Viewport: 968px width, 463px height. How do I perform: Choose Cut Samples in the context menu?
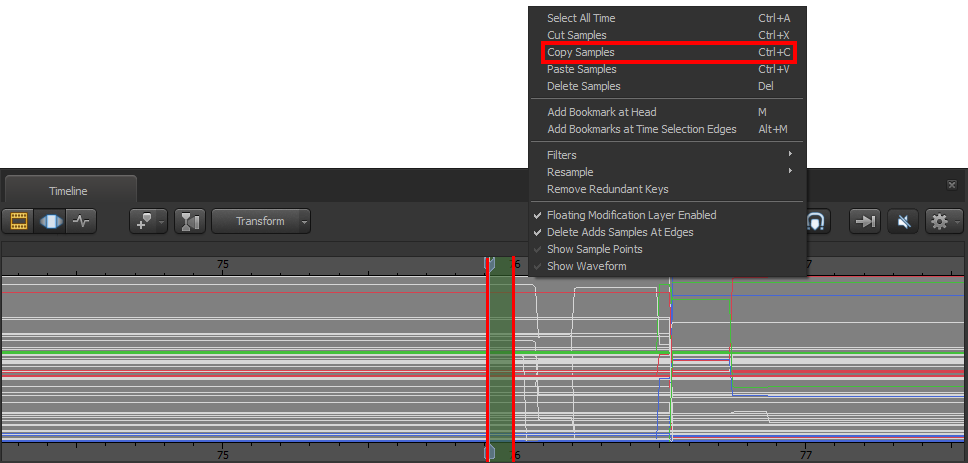(x=668, y=35)
